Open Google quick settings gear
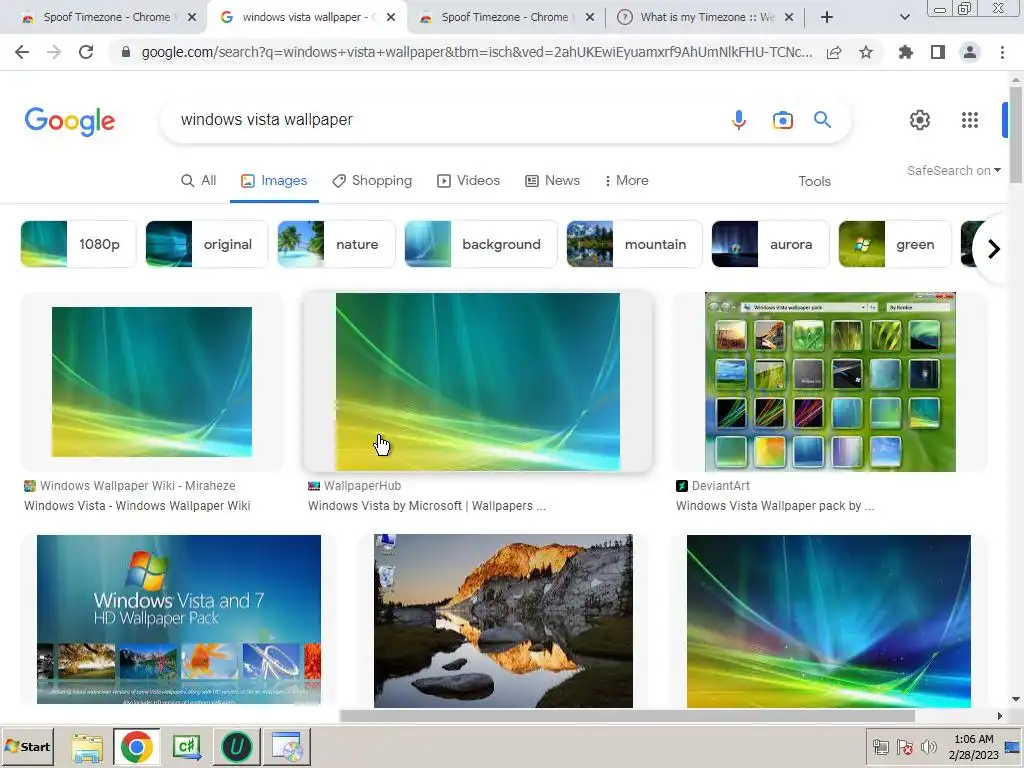 (920, 120)
